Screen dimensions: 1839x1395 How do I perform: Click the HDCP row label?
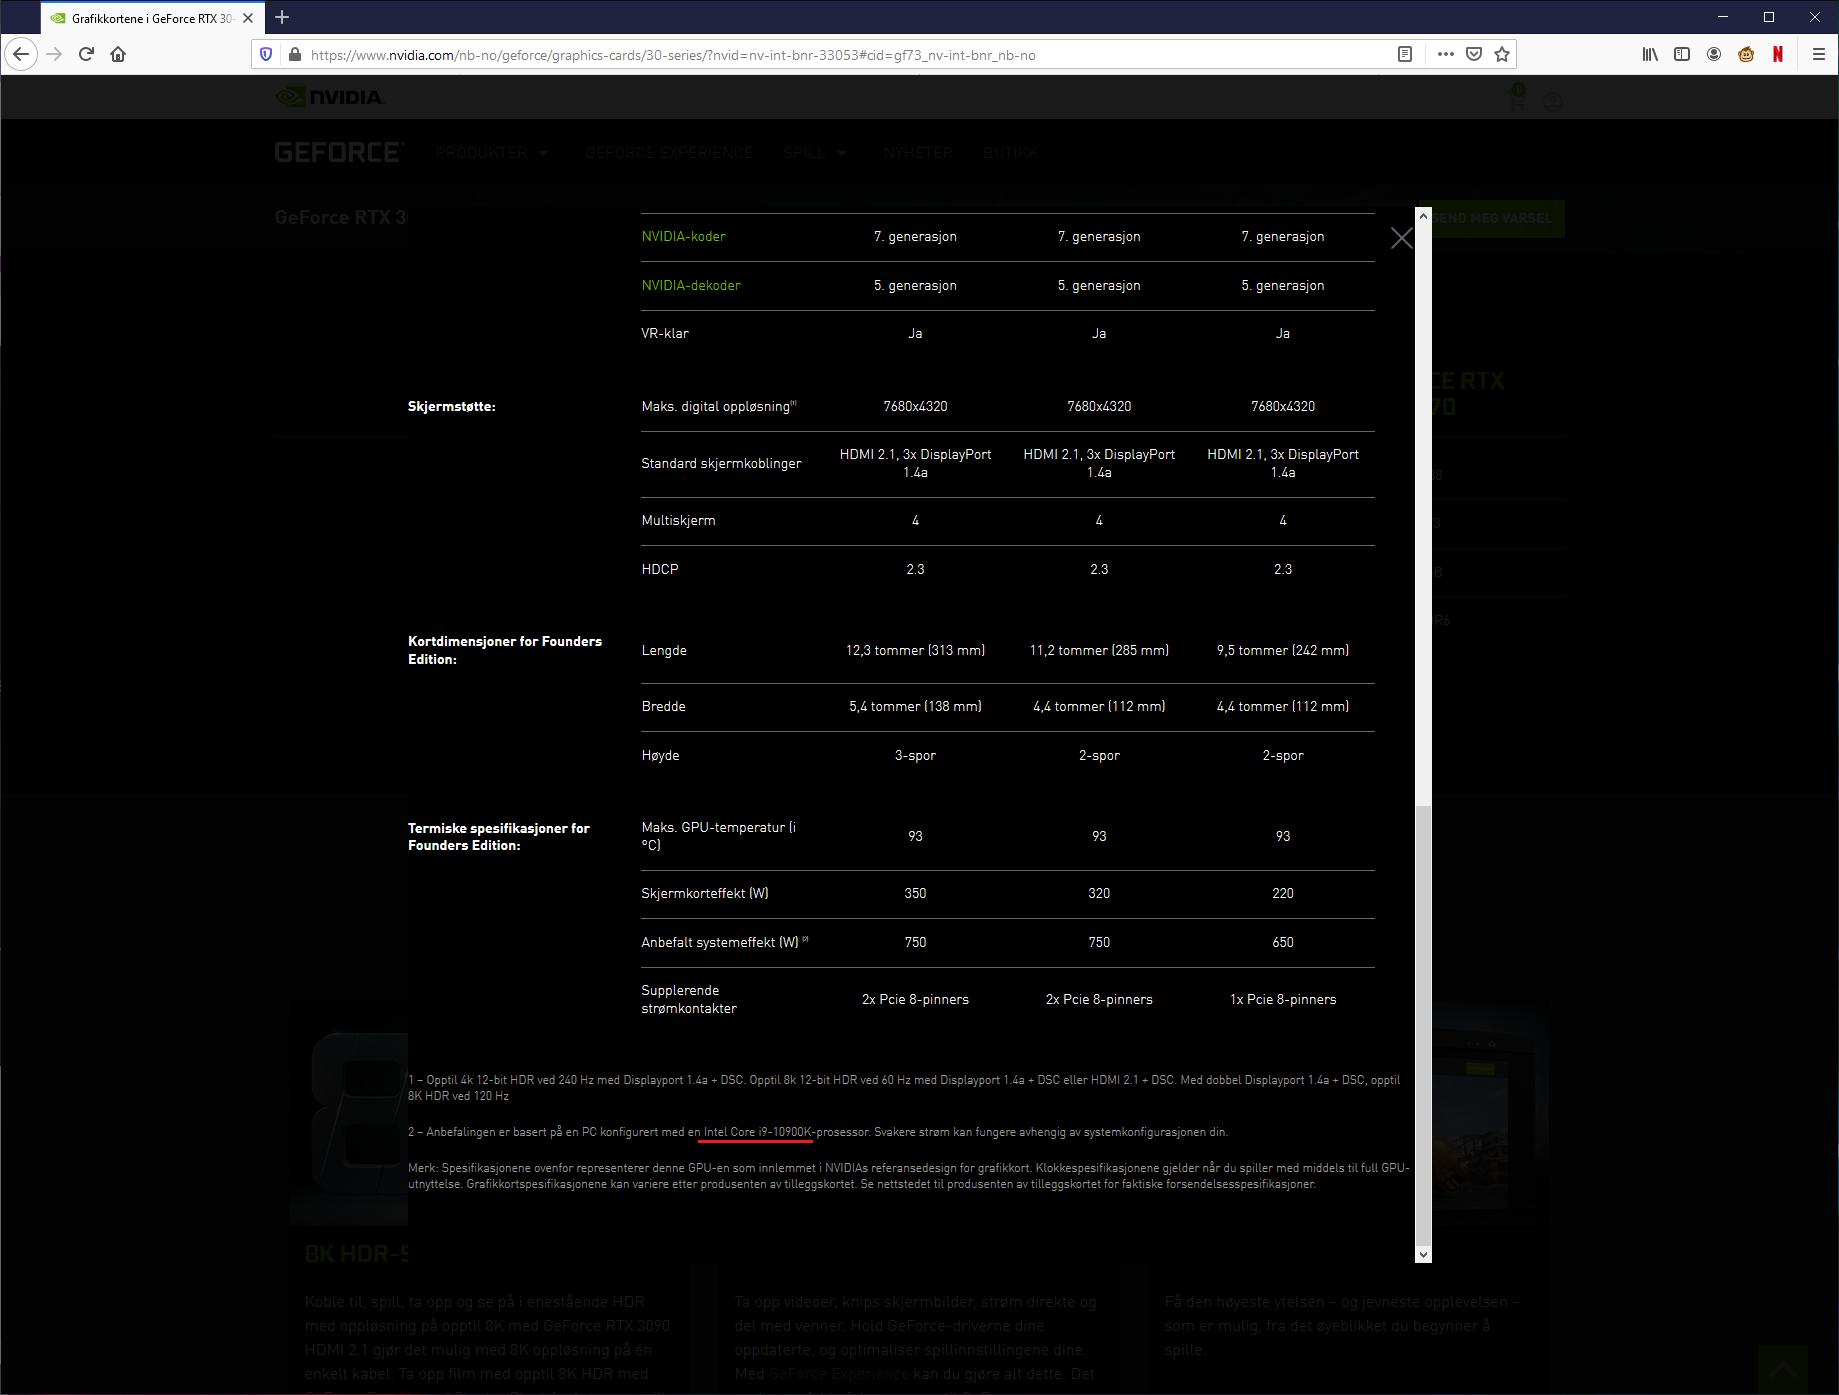pyautogui.click(x=660, y=569)
